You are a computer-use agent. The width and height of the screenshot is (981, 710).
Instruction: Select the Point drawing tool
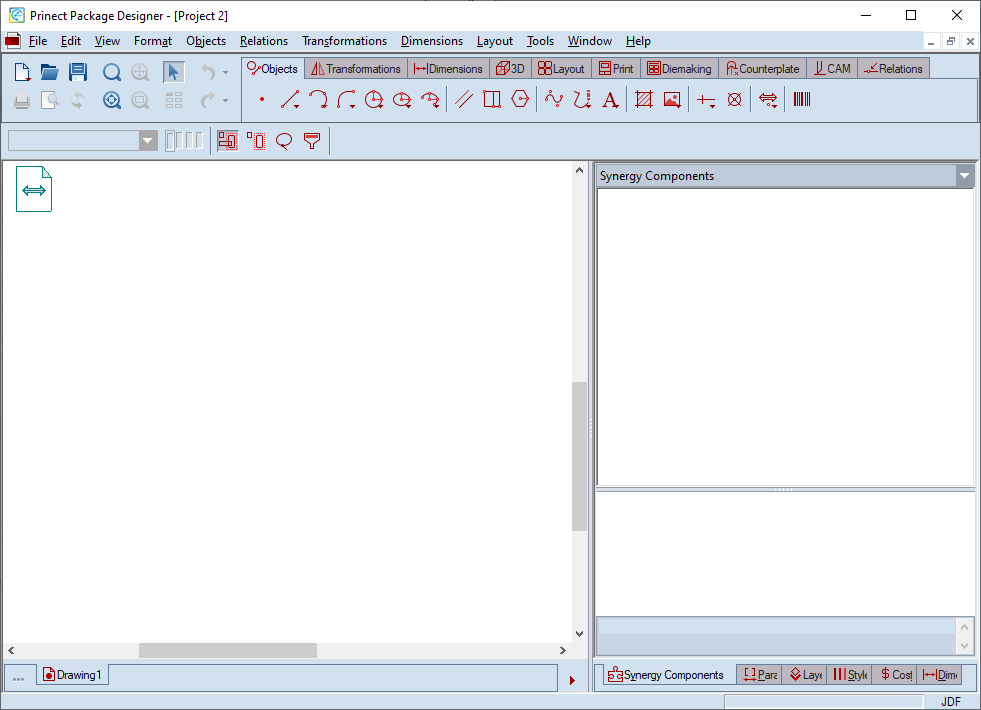click(262, 99)
